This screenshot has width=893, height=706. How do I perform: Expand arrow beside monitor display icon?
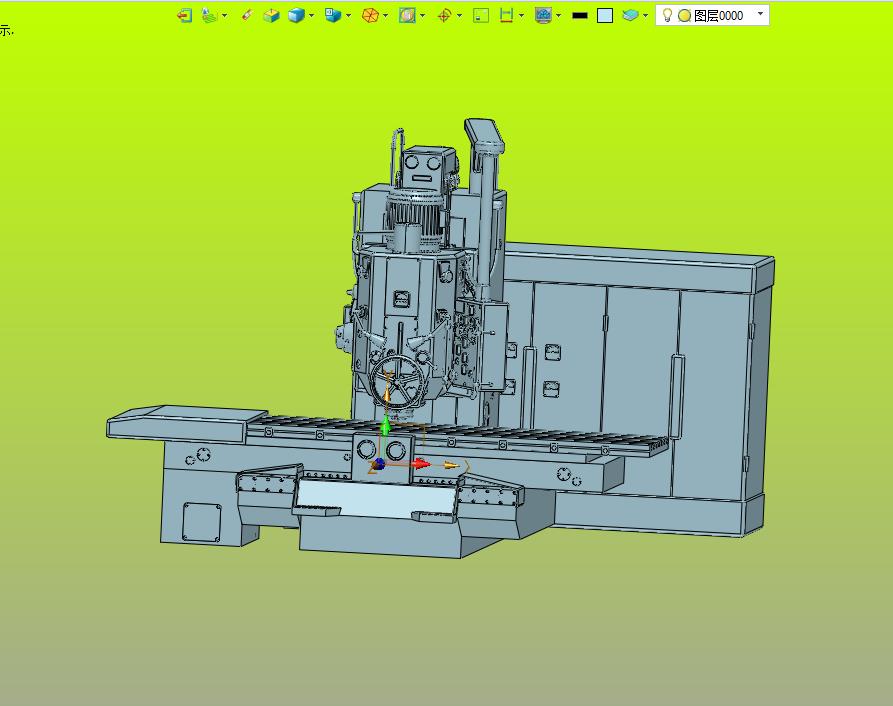coord(559,15)
